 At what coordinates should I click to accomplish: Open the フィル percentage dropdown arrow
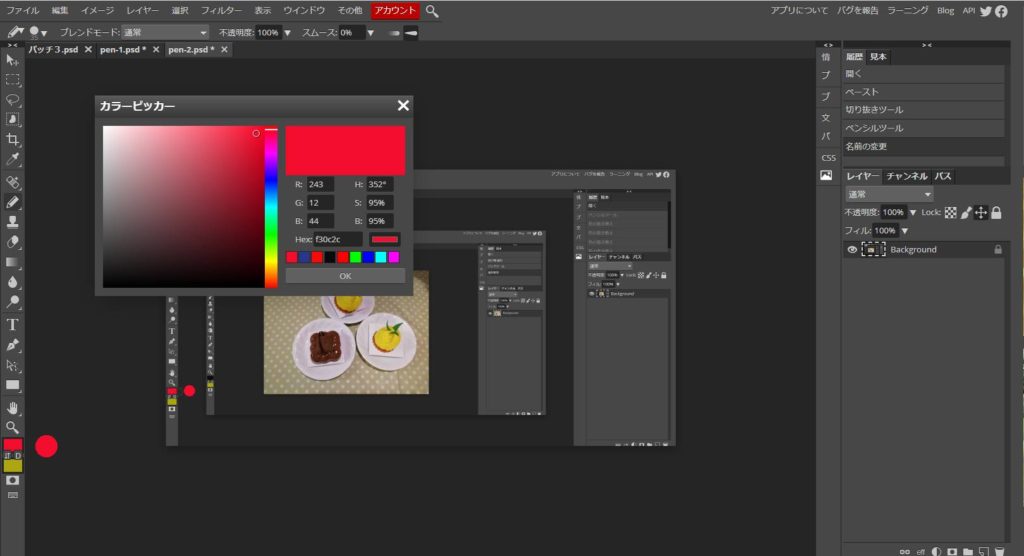click(905, 231)
